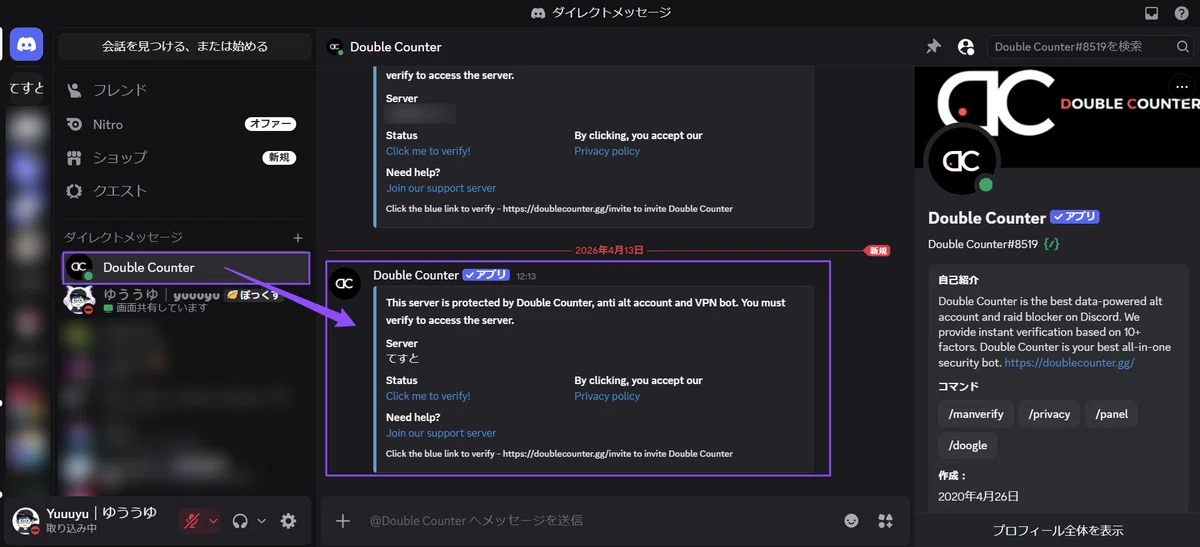Select Double Counter direct message conversation
This screenshot has height=547, width=1200.
coord(186,268)
